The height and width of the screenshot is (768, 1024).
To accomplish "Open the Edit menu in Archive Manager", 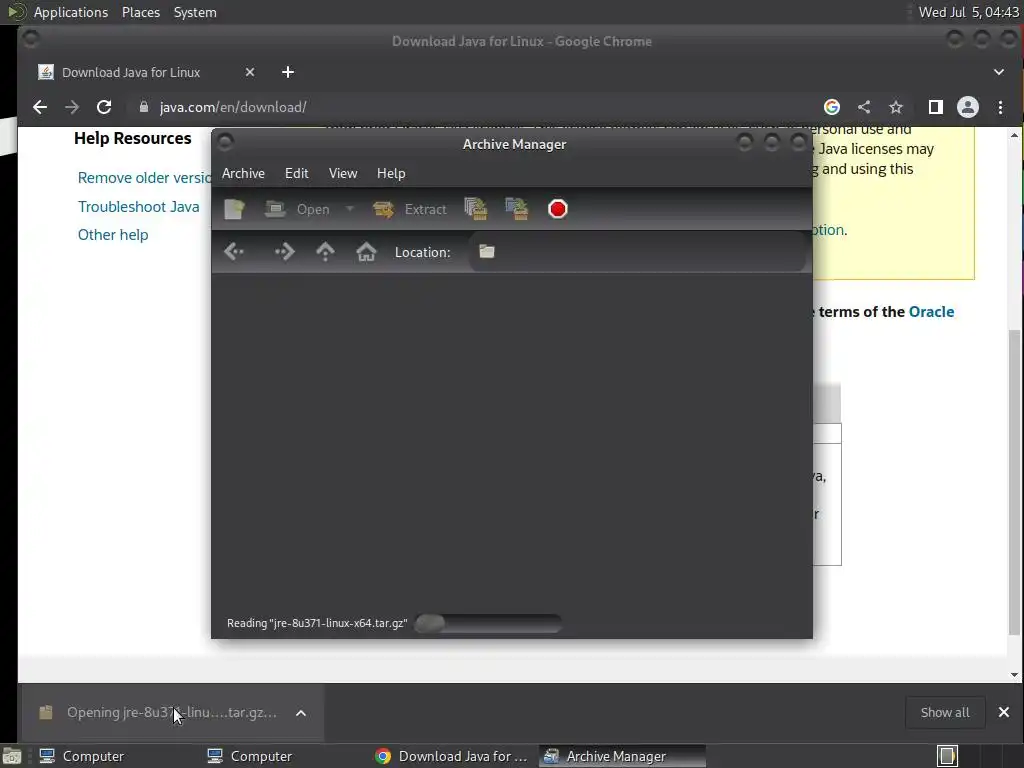I will [296, 173].
